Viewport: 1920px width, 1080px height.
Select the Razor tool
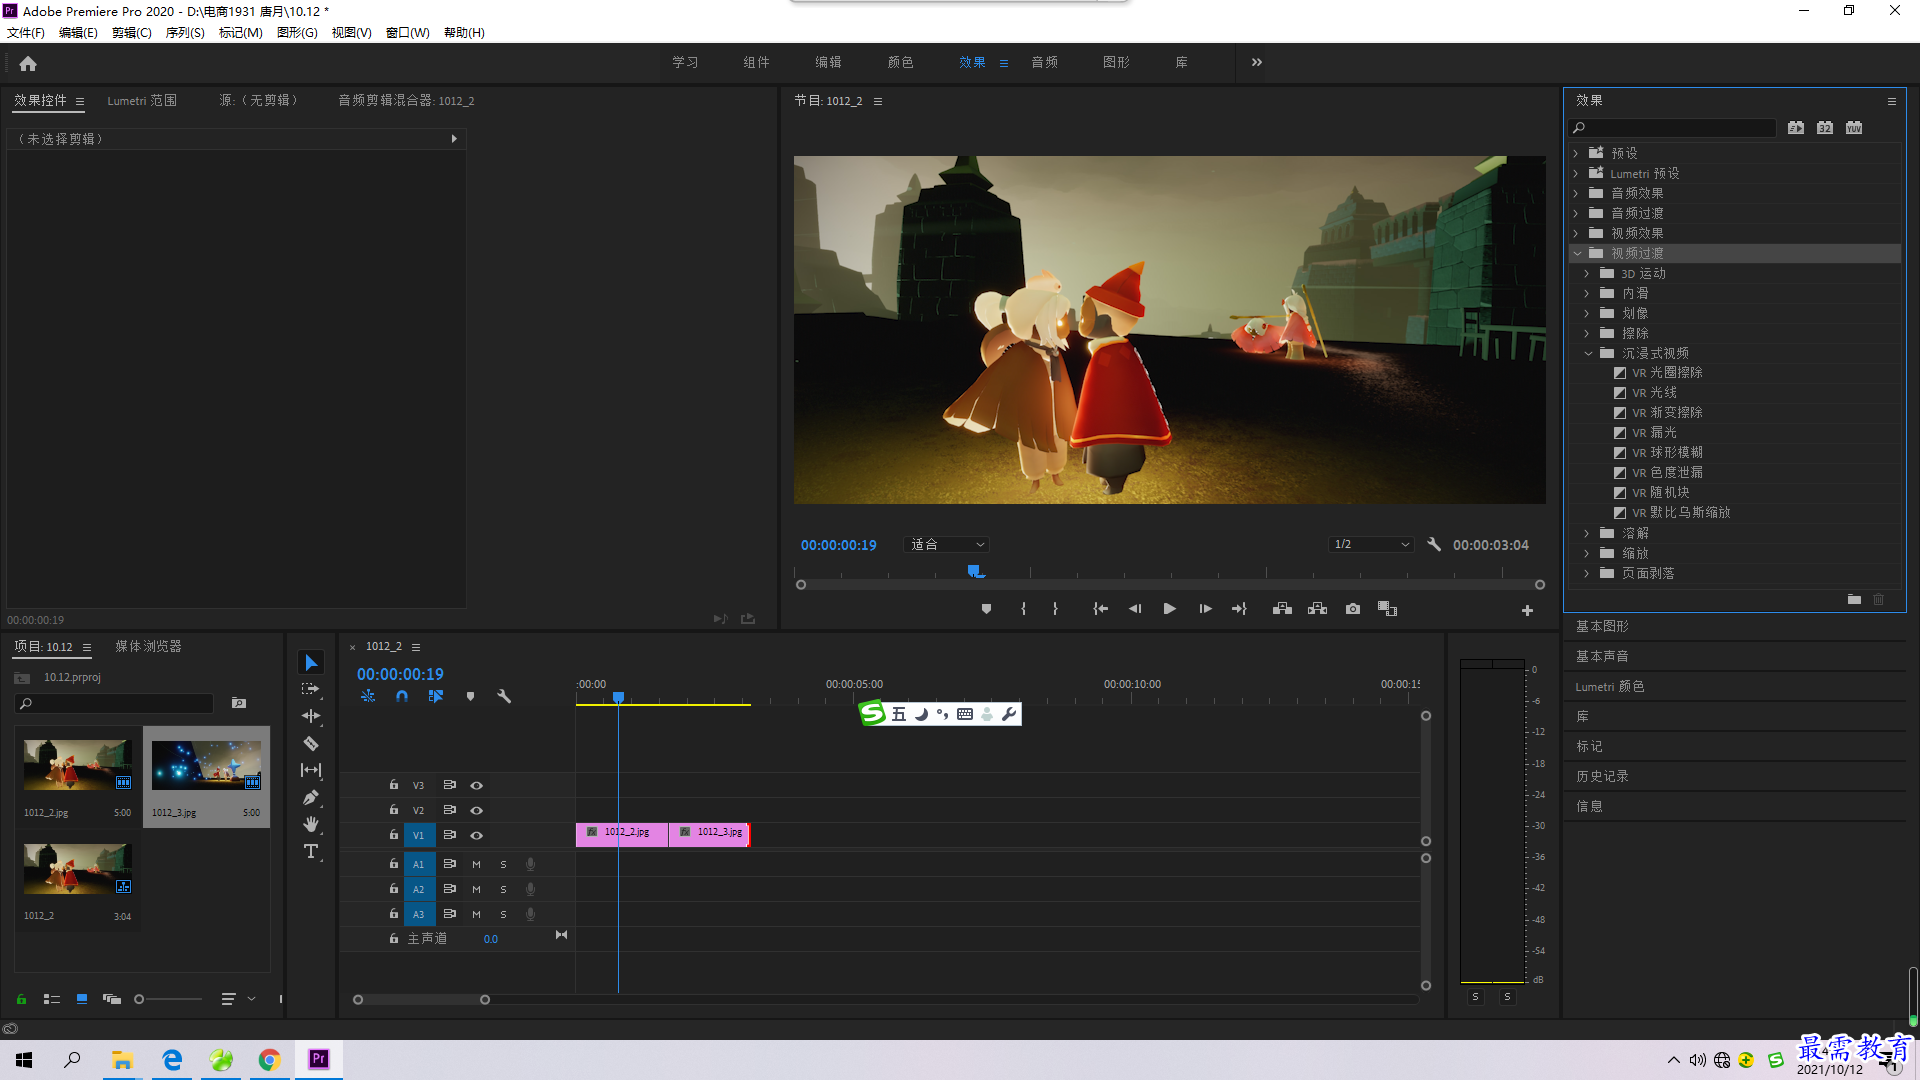click(311, 743)
